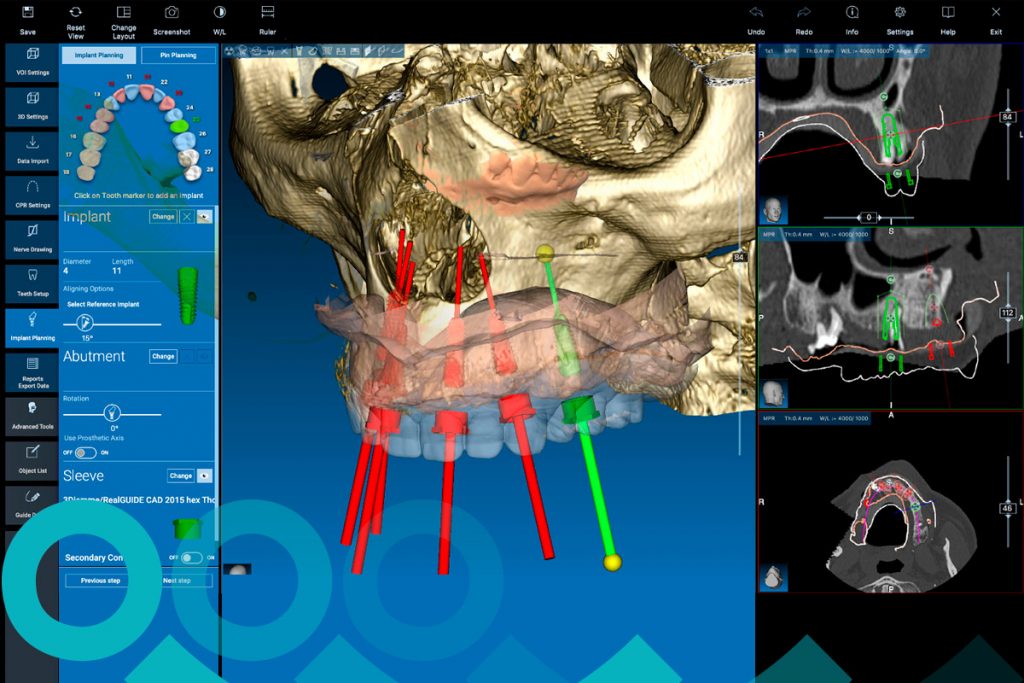Screen dimensions: 1024x683
Task: Click the slice slider value 112 in the middle CT view
Action: point(1007,313)
